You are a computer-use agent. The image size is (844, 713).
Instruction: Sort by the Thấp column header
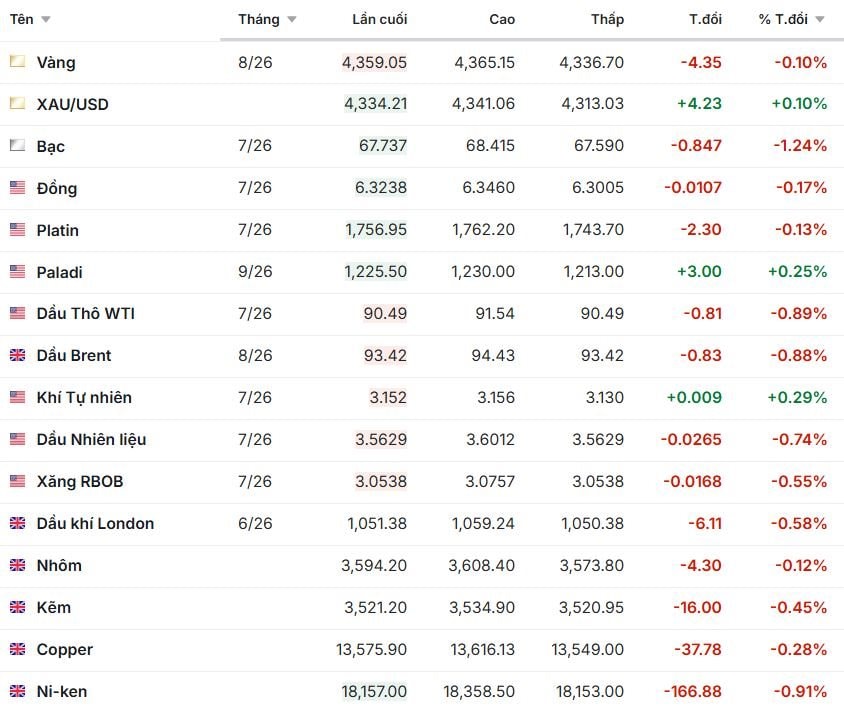[x=607, y=19]
